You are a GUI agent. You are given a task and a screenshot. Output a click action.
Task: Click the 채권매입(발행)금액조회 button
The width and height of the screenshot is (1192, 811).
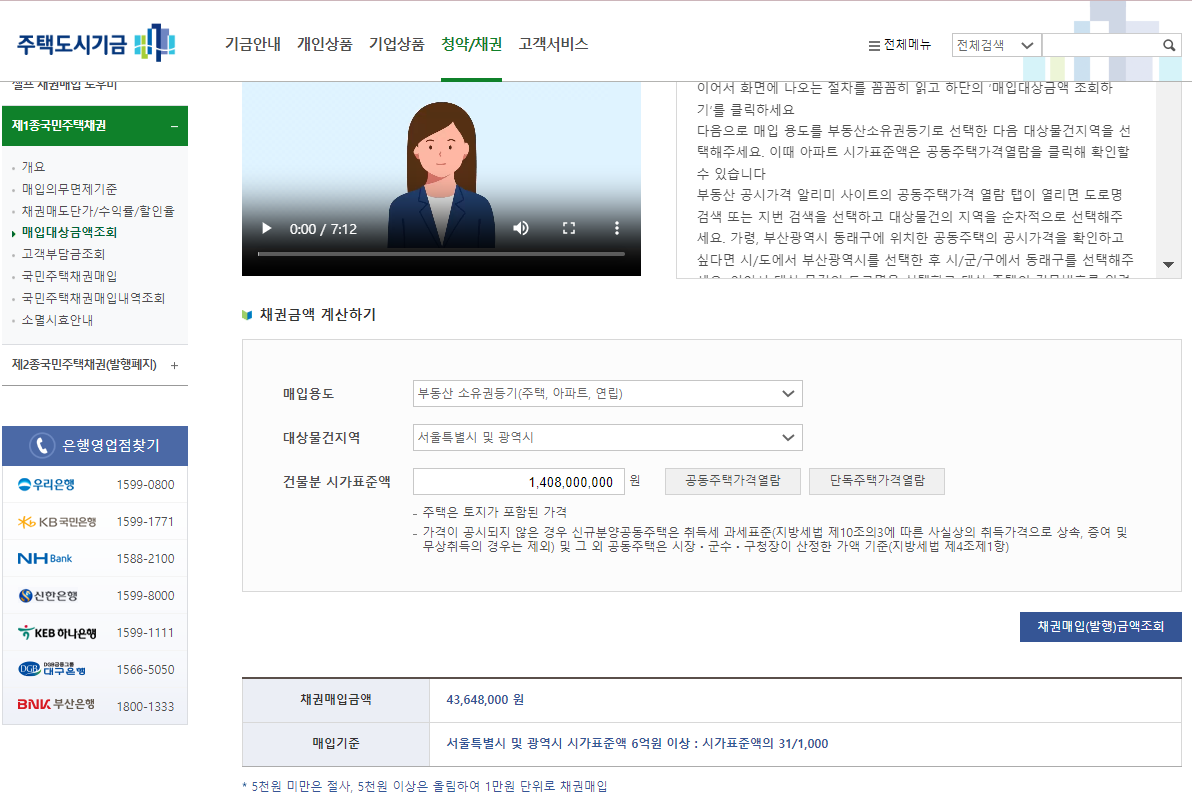tap(1099, 625)
